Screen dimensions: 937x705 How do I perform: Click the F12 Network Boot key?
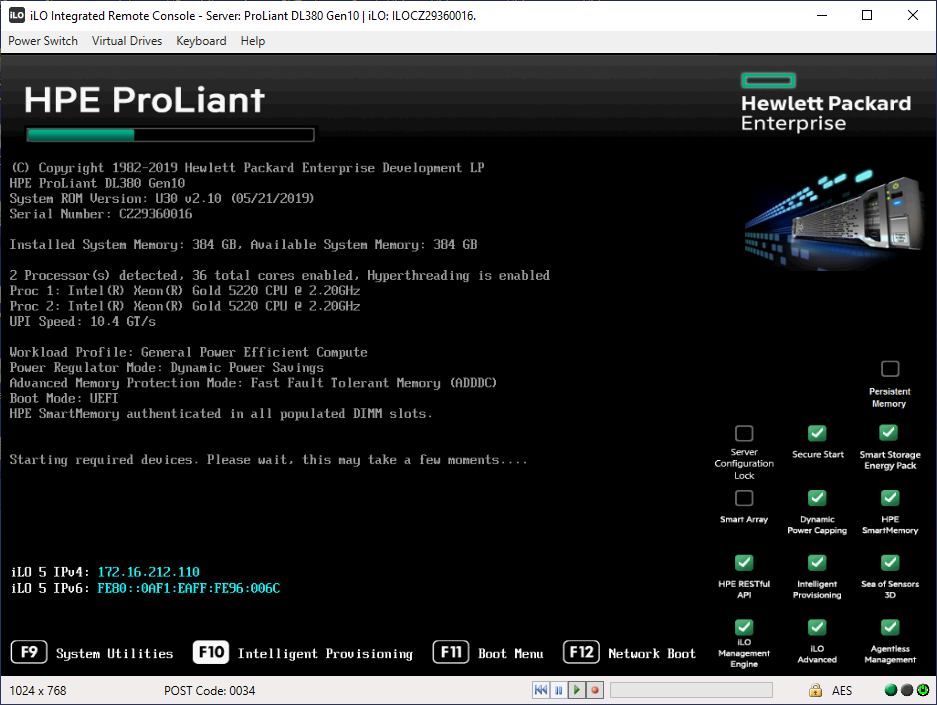[x=581, y=652]
